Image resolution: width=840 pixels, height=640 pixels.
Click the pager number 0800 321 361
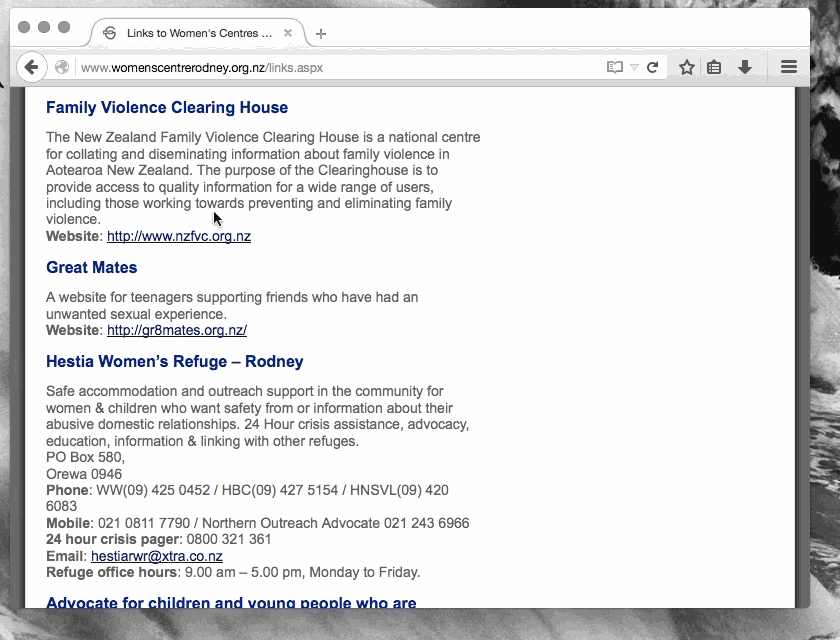click(229, 539)
